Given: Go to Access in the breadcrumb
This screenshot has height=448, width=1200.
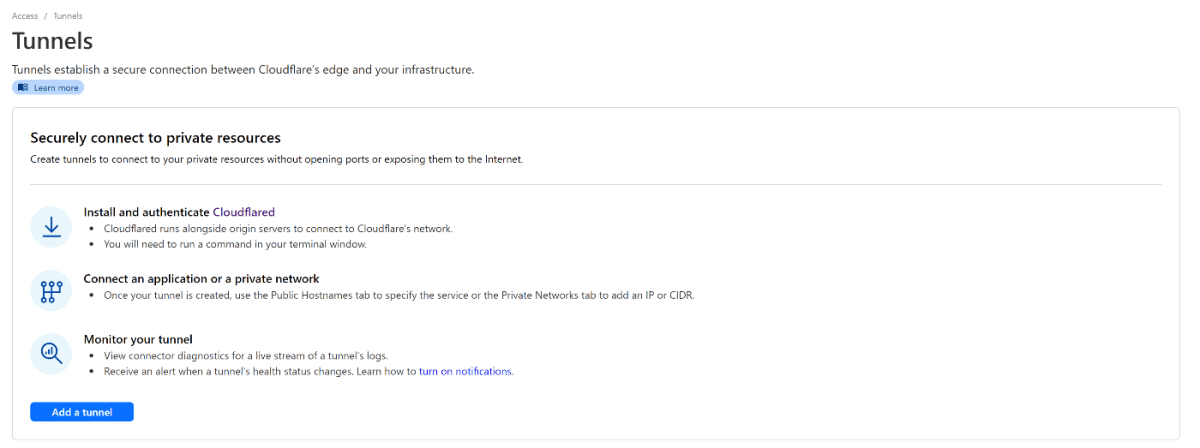Looking at the screenshot, I should (25, 16).
